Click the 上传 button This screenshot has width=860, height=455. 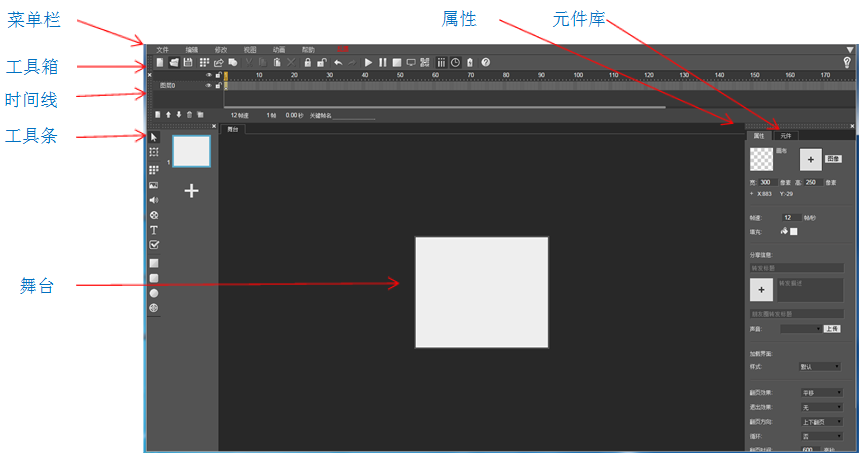(x=832, y=328)
